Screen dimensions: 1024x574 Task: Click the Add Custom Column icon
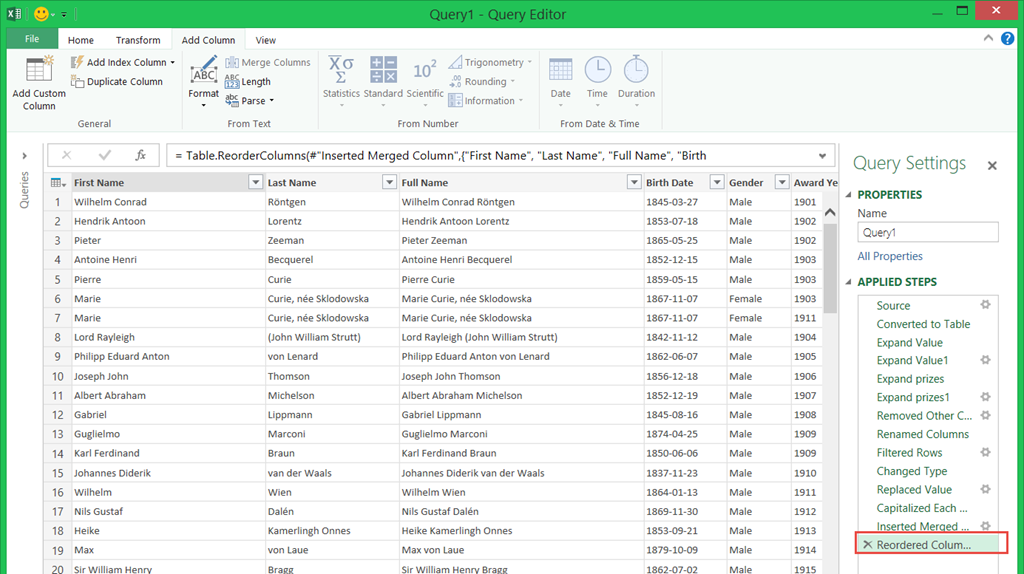pos(39,70)
